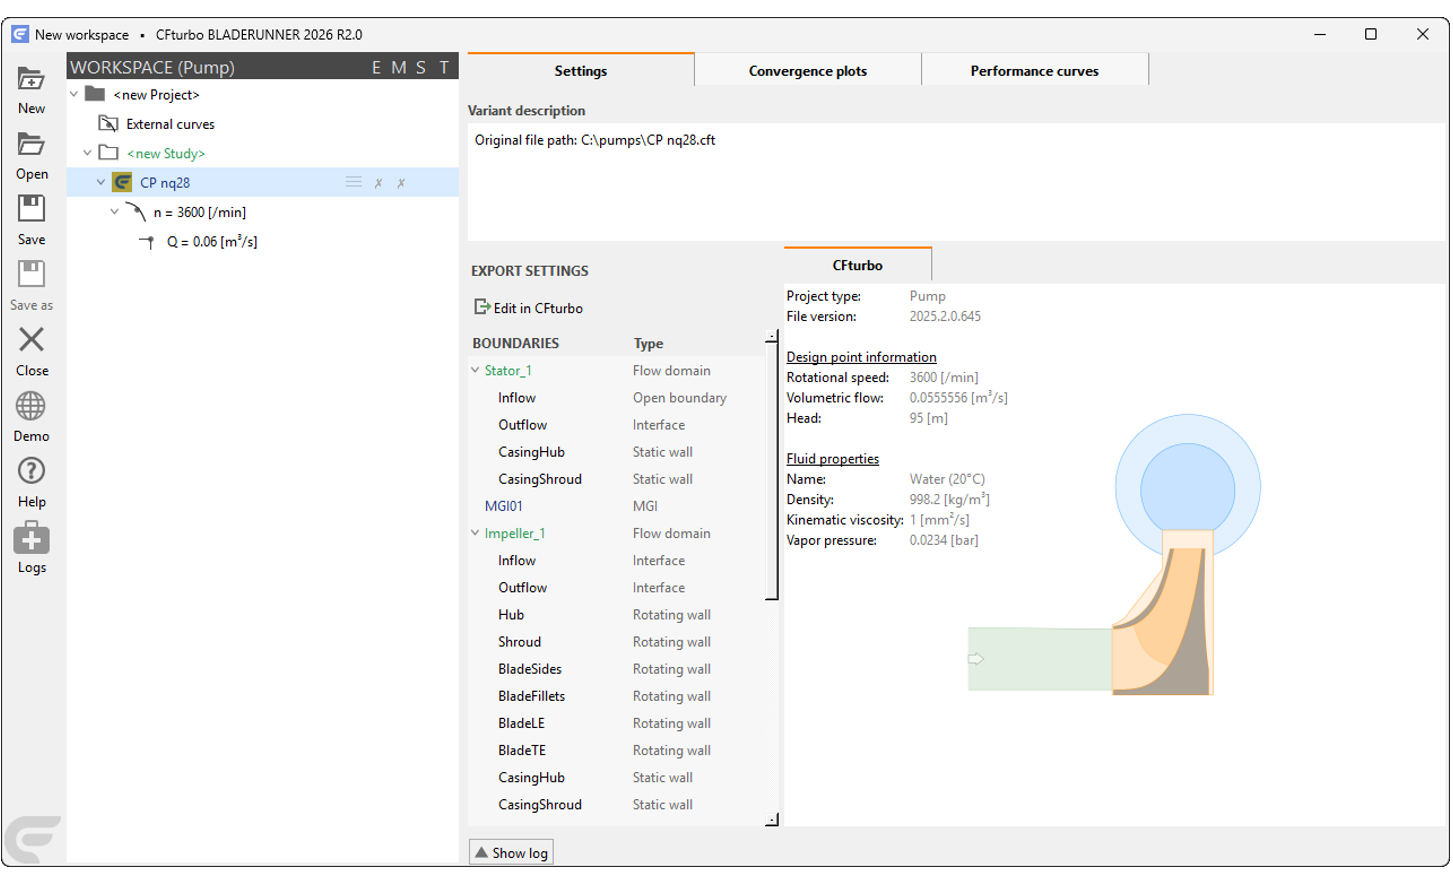The image size is (1453, 888).
Task: Click the External curves icon in tree
Action: (108, 124)
